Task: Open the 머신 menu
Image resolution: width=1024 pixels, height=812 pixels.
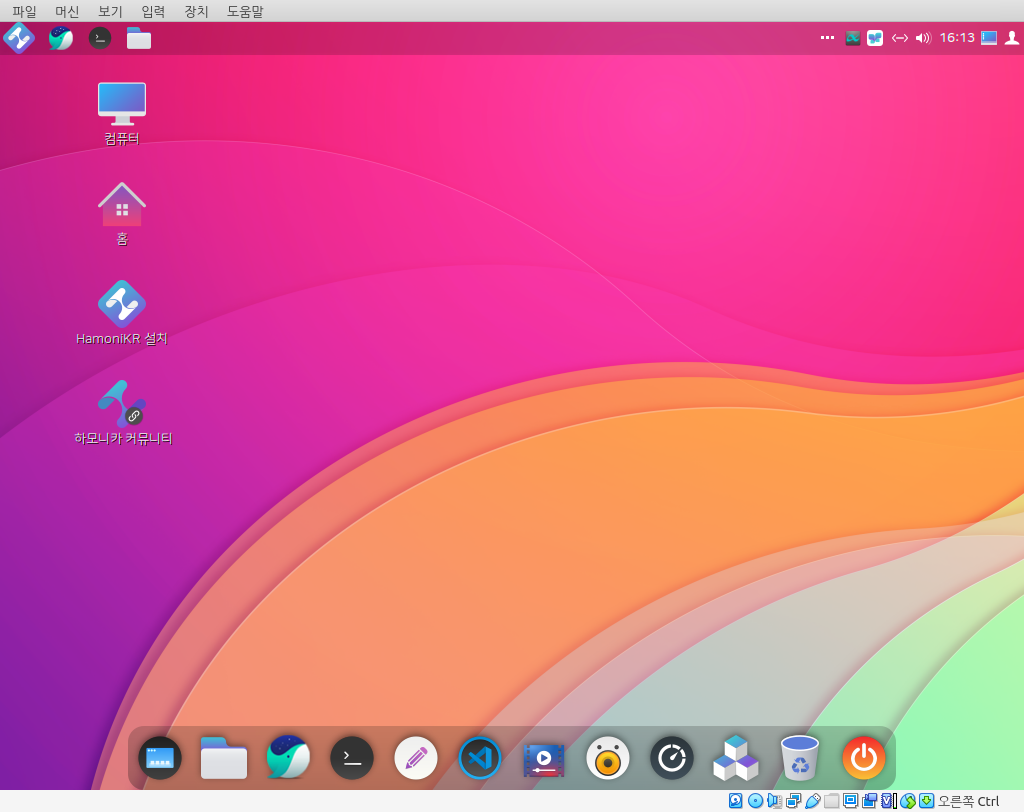Action: pyautogui.click(x=67, y=11)
